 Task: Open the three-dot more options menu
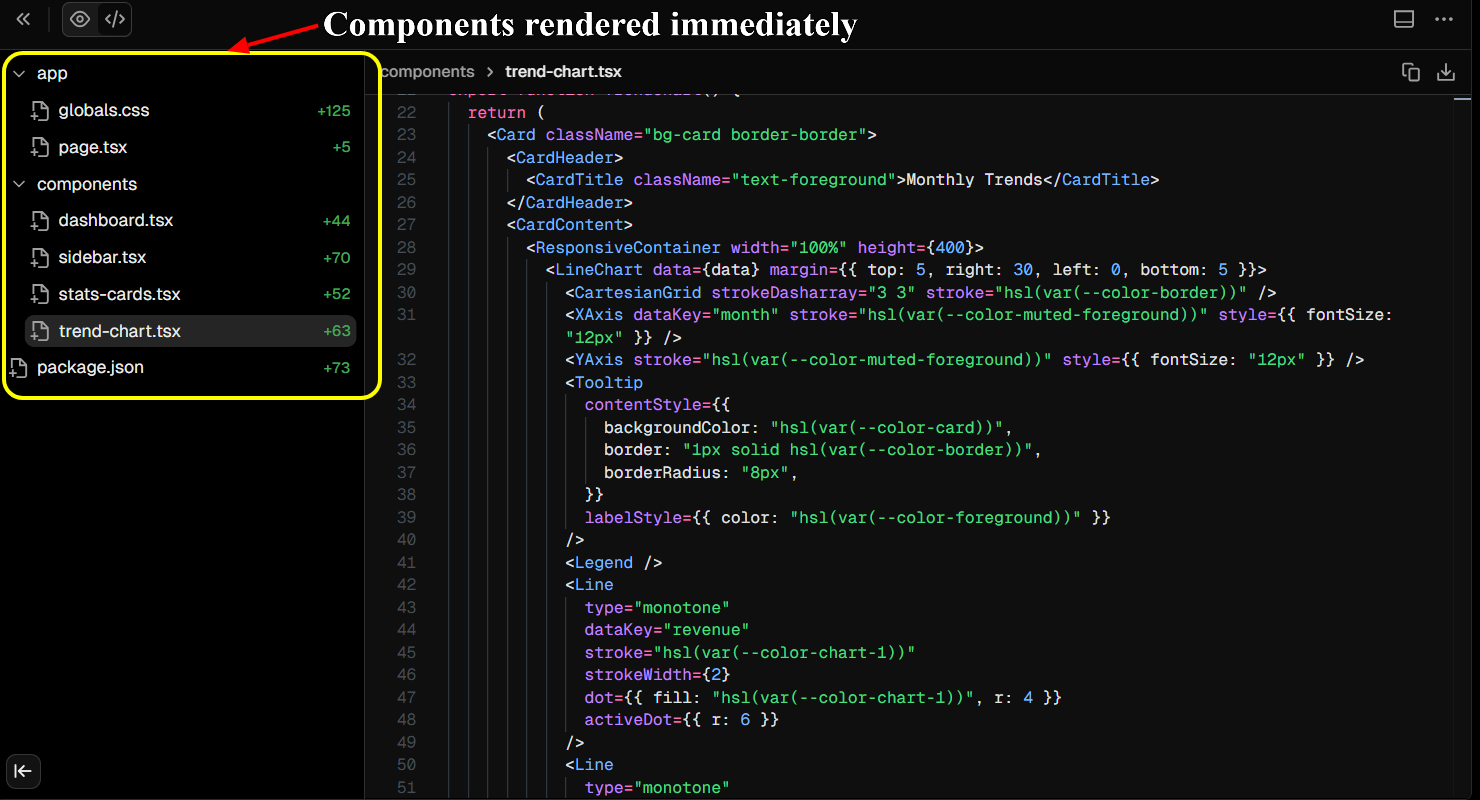[x=1444, y=19]
